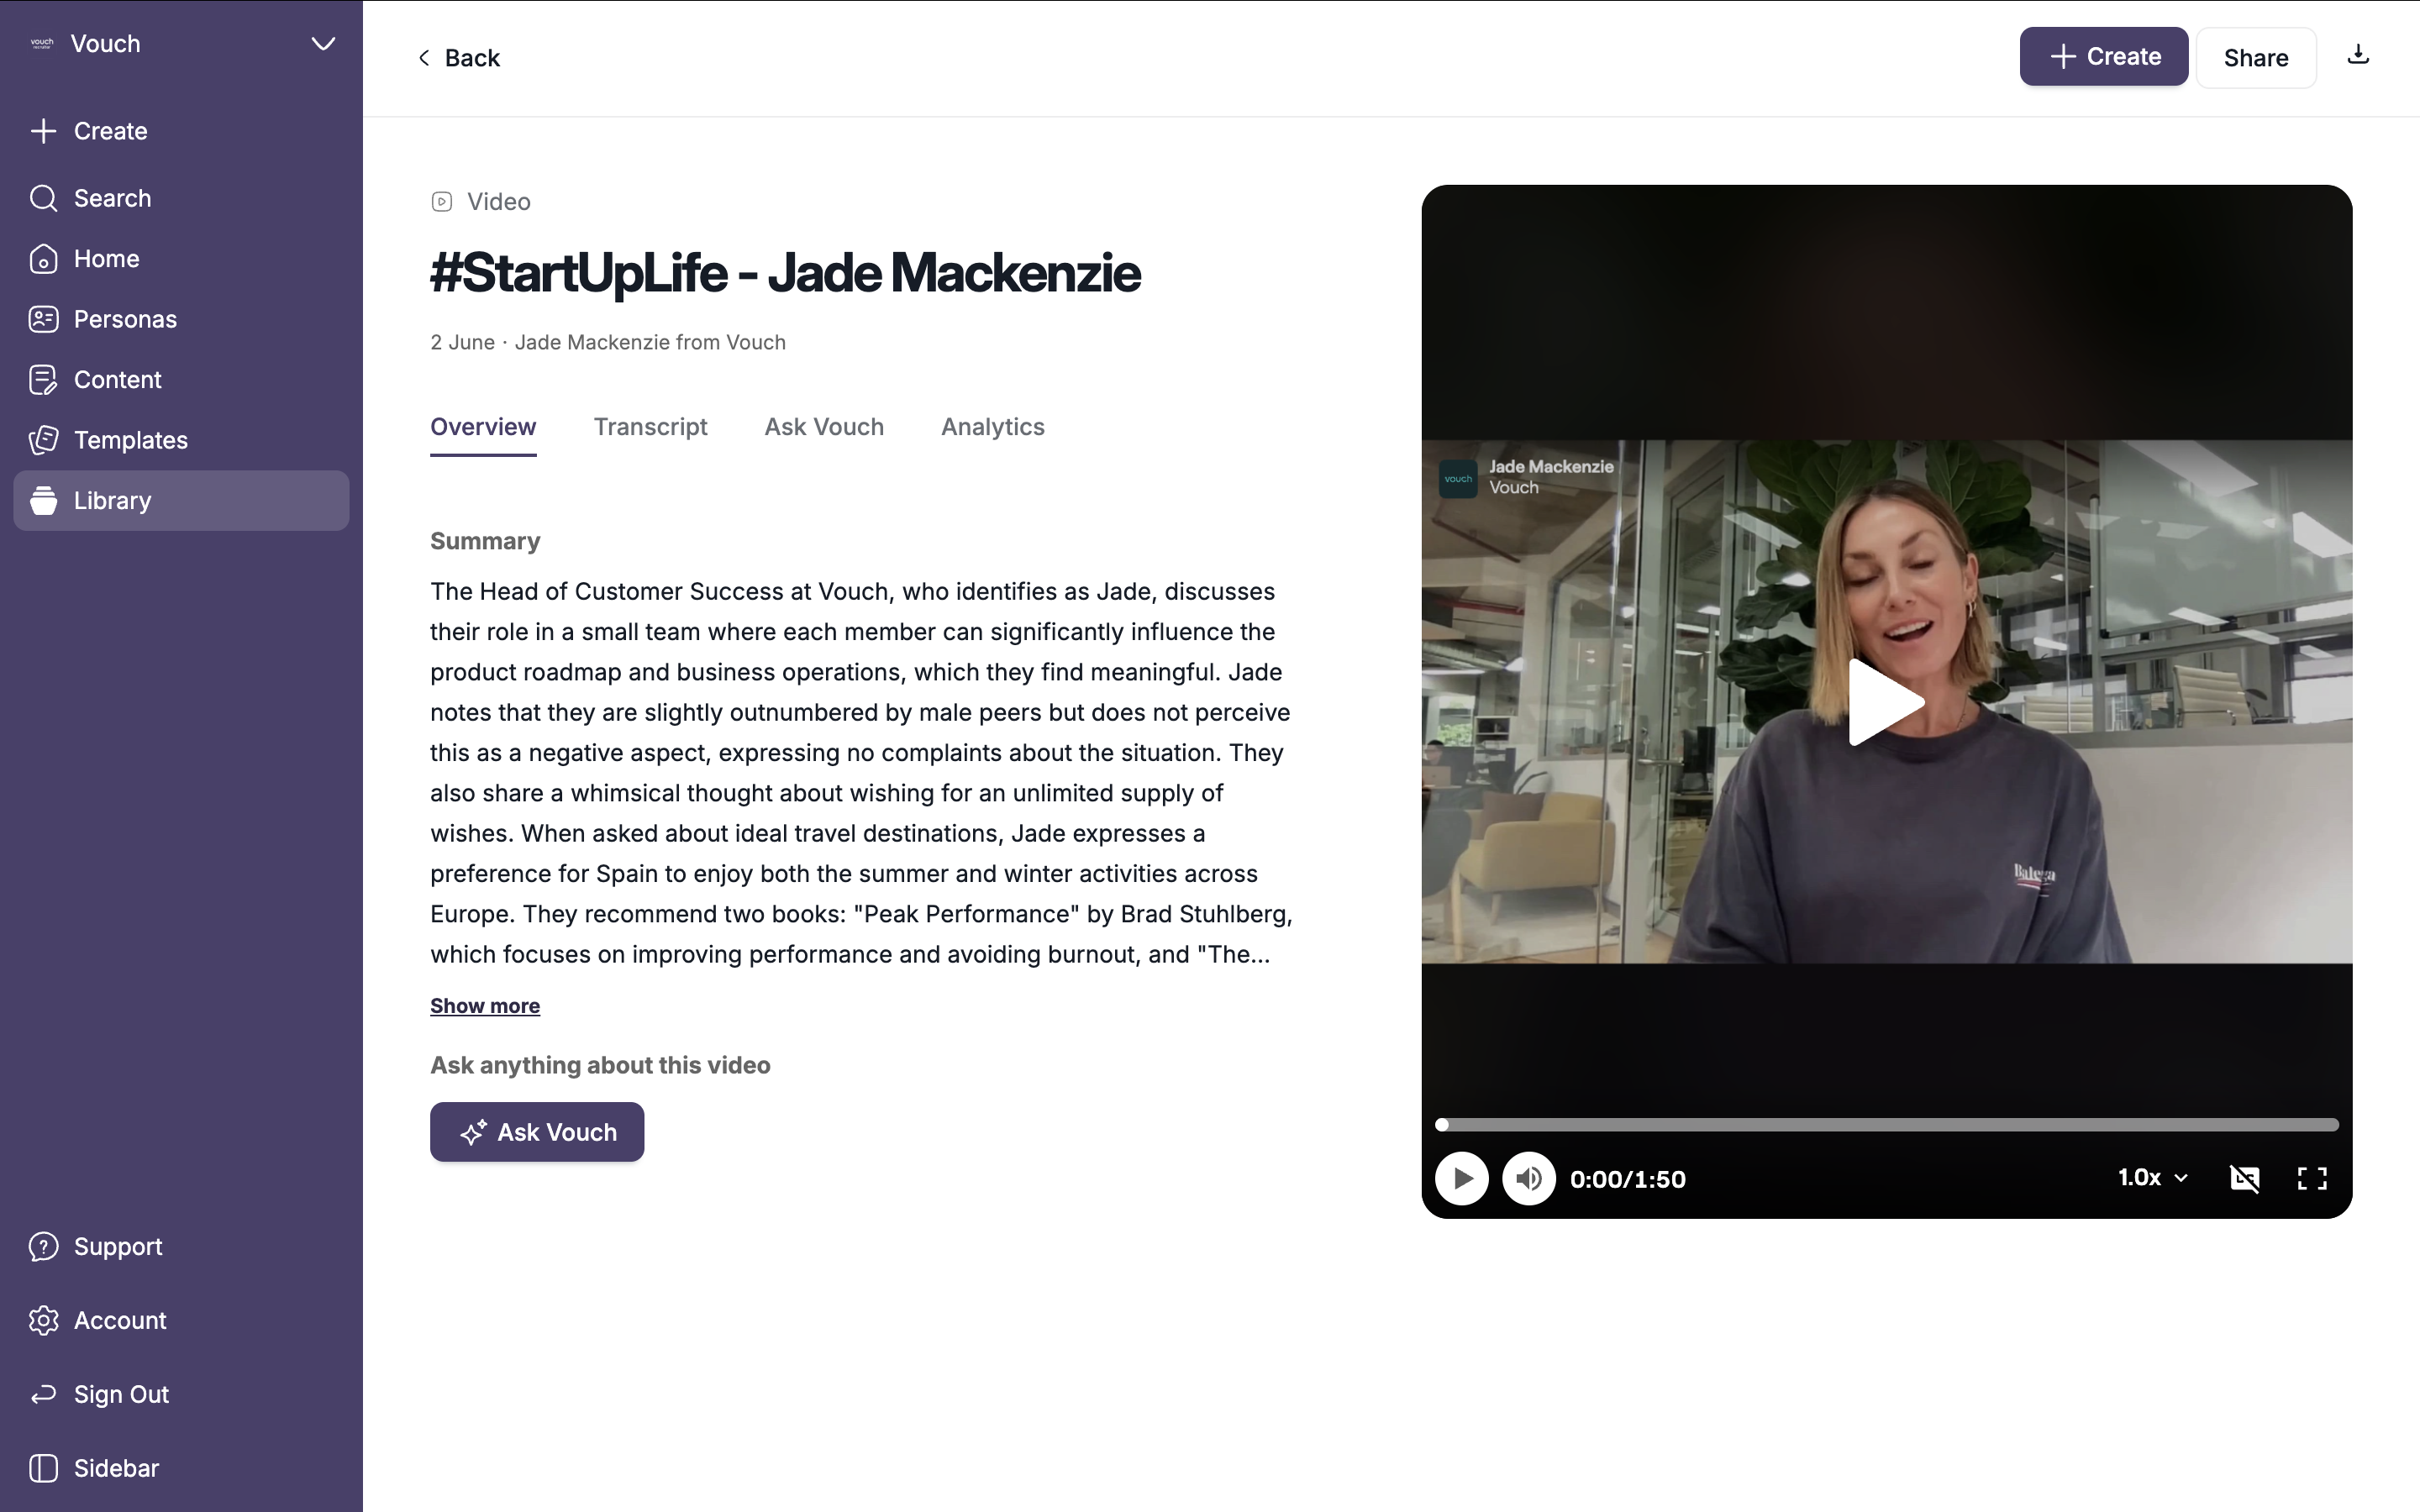Go to the Library section
This screenshot has height=1512, width=2420.
(x=181, y=500)
